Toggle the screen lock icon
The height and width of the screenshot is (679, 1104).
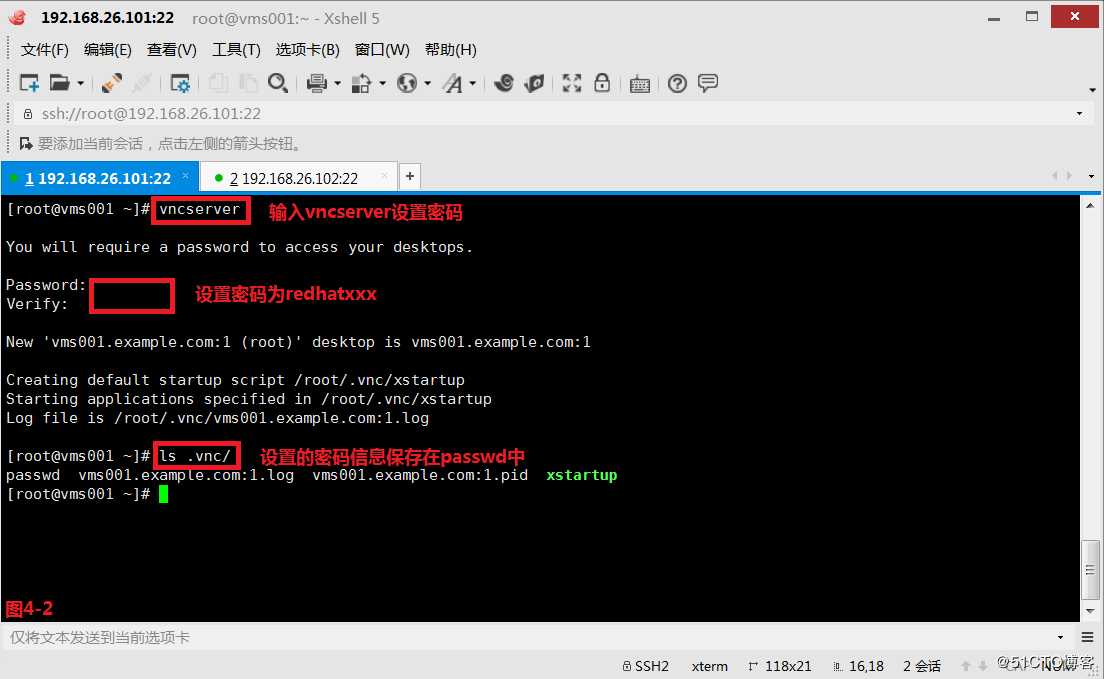pos(602,83)
